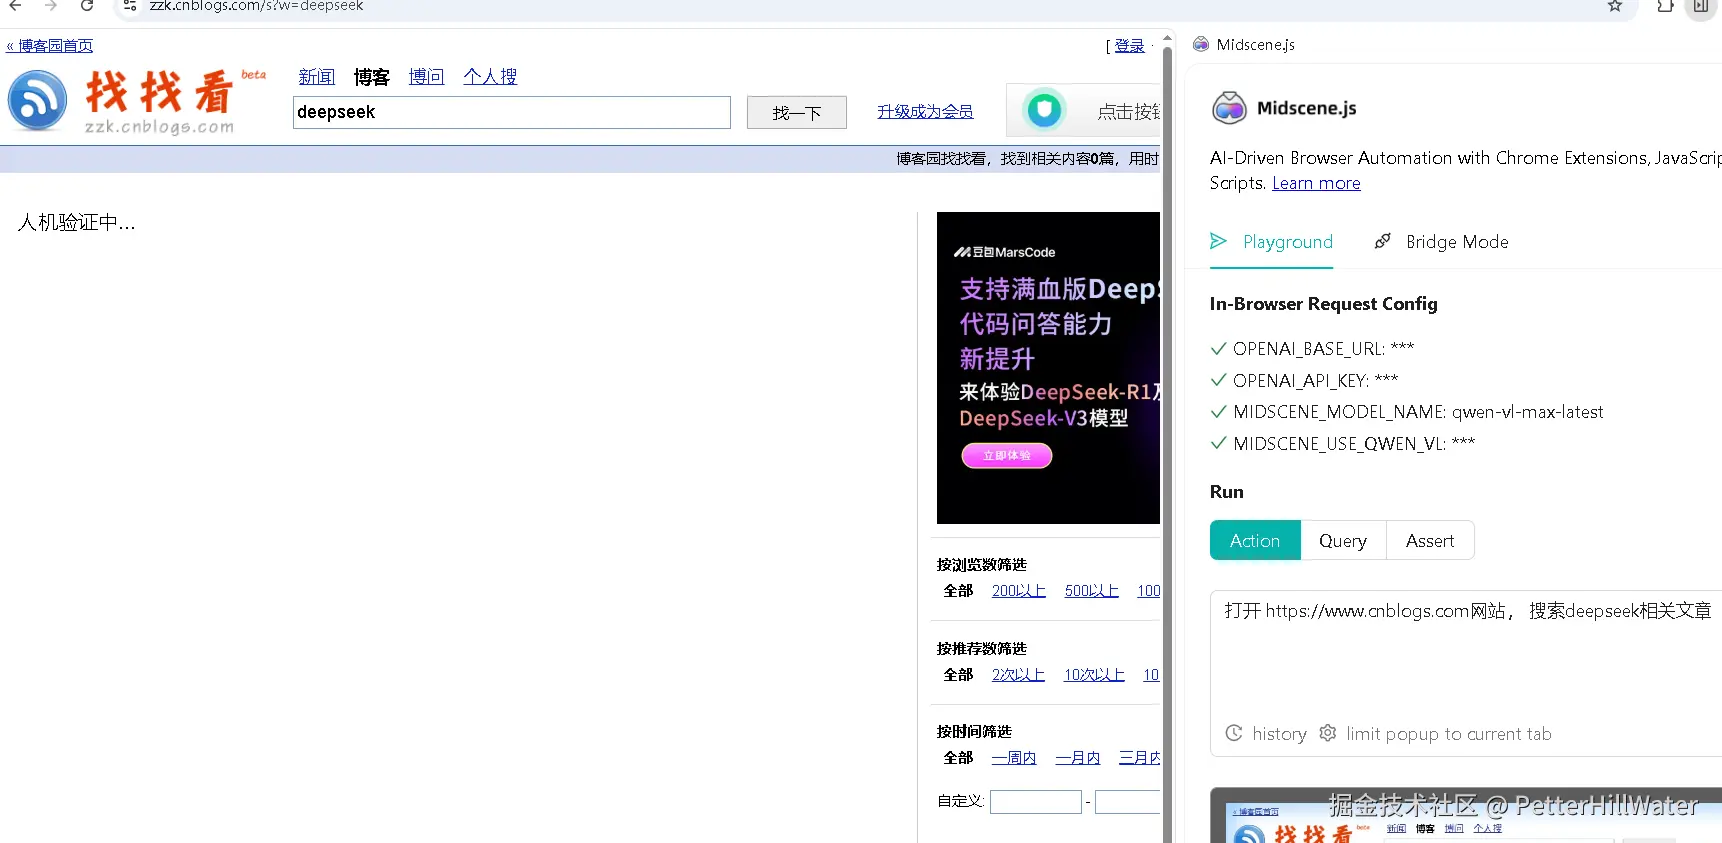Click the browser address bar URL
Screen dimensions: 1722x843
coord(257,6)
